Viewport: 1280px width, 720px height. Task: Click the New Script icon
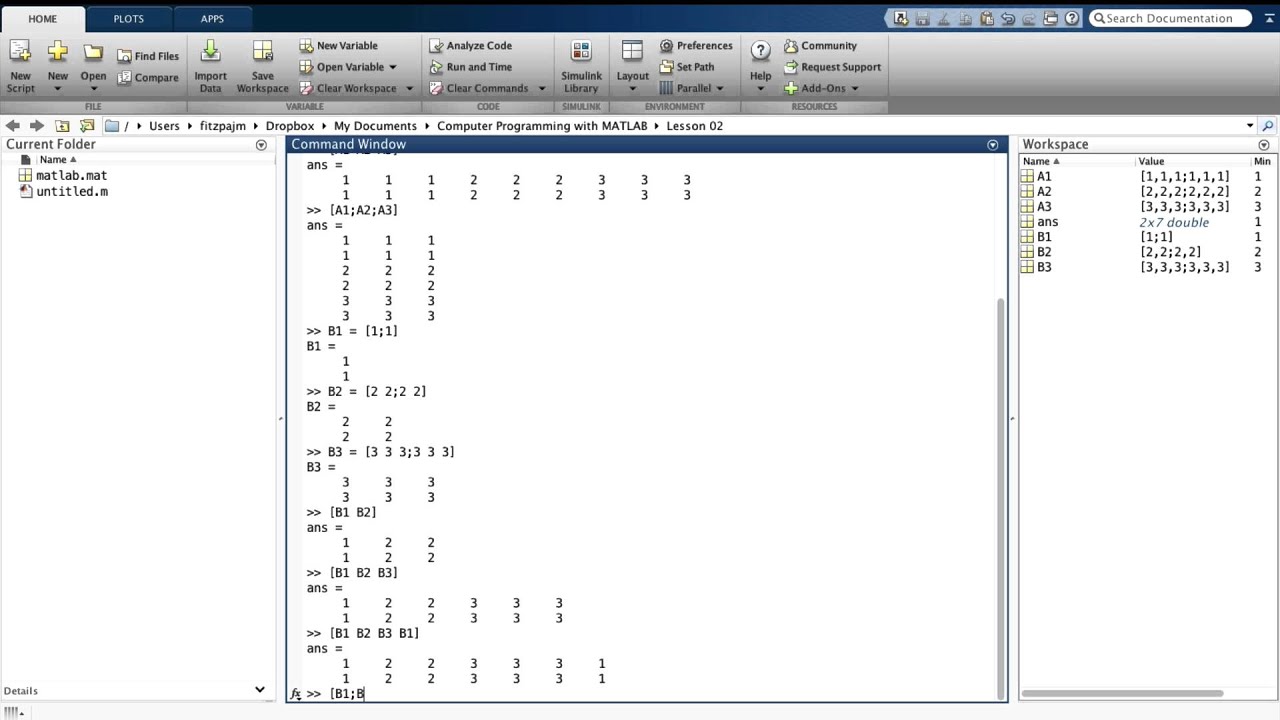pos(20,53)
